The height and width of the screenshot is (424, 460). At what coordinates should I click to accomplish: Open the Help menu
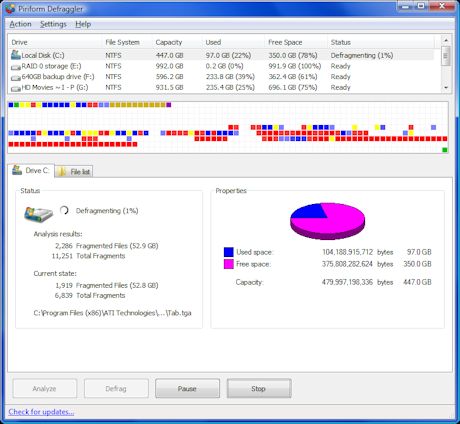(x=83, y=24)
